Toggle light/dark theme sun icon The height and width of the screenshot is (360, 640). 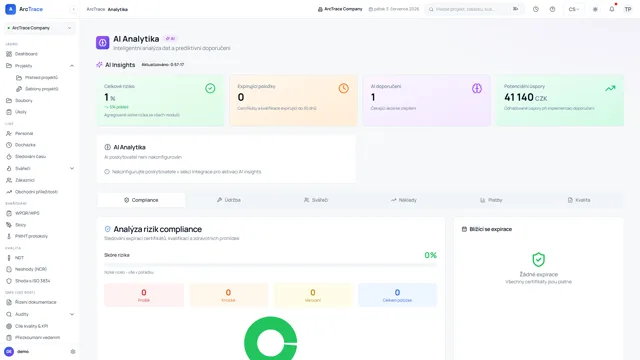[595, 9]
